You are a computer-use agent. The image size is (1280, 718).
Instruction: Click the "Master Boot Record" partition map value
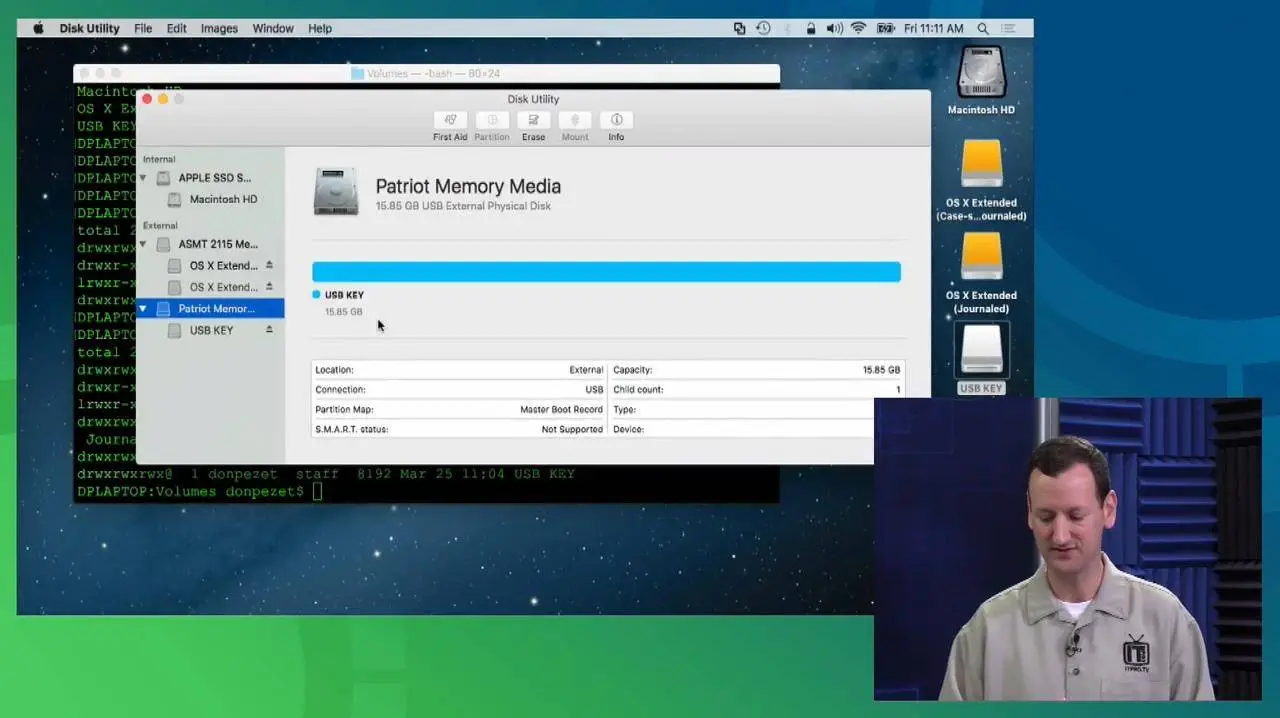tap(561, 410)
